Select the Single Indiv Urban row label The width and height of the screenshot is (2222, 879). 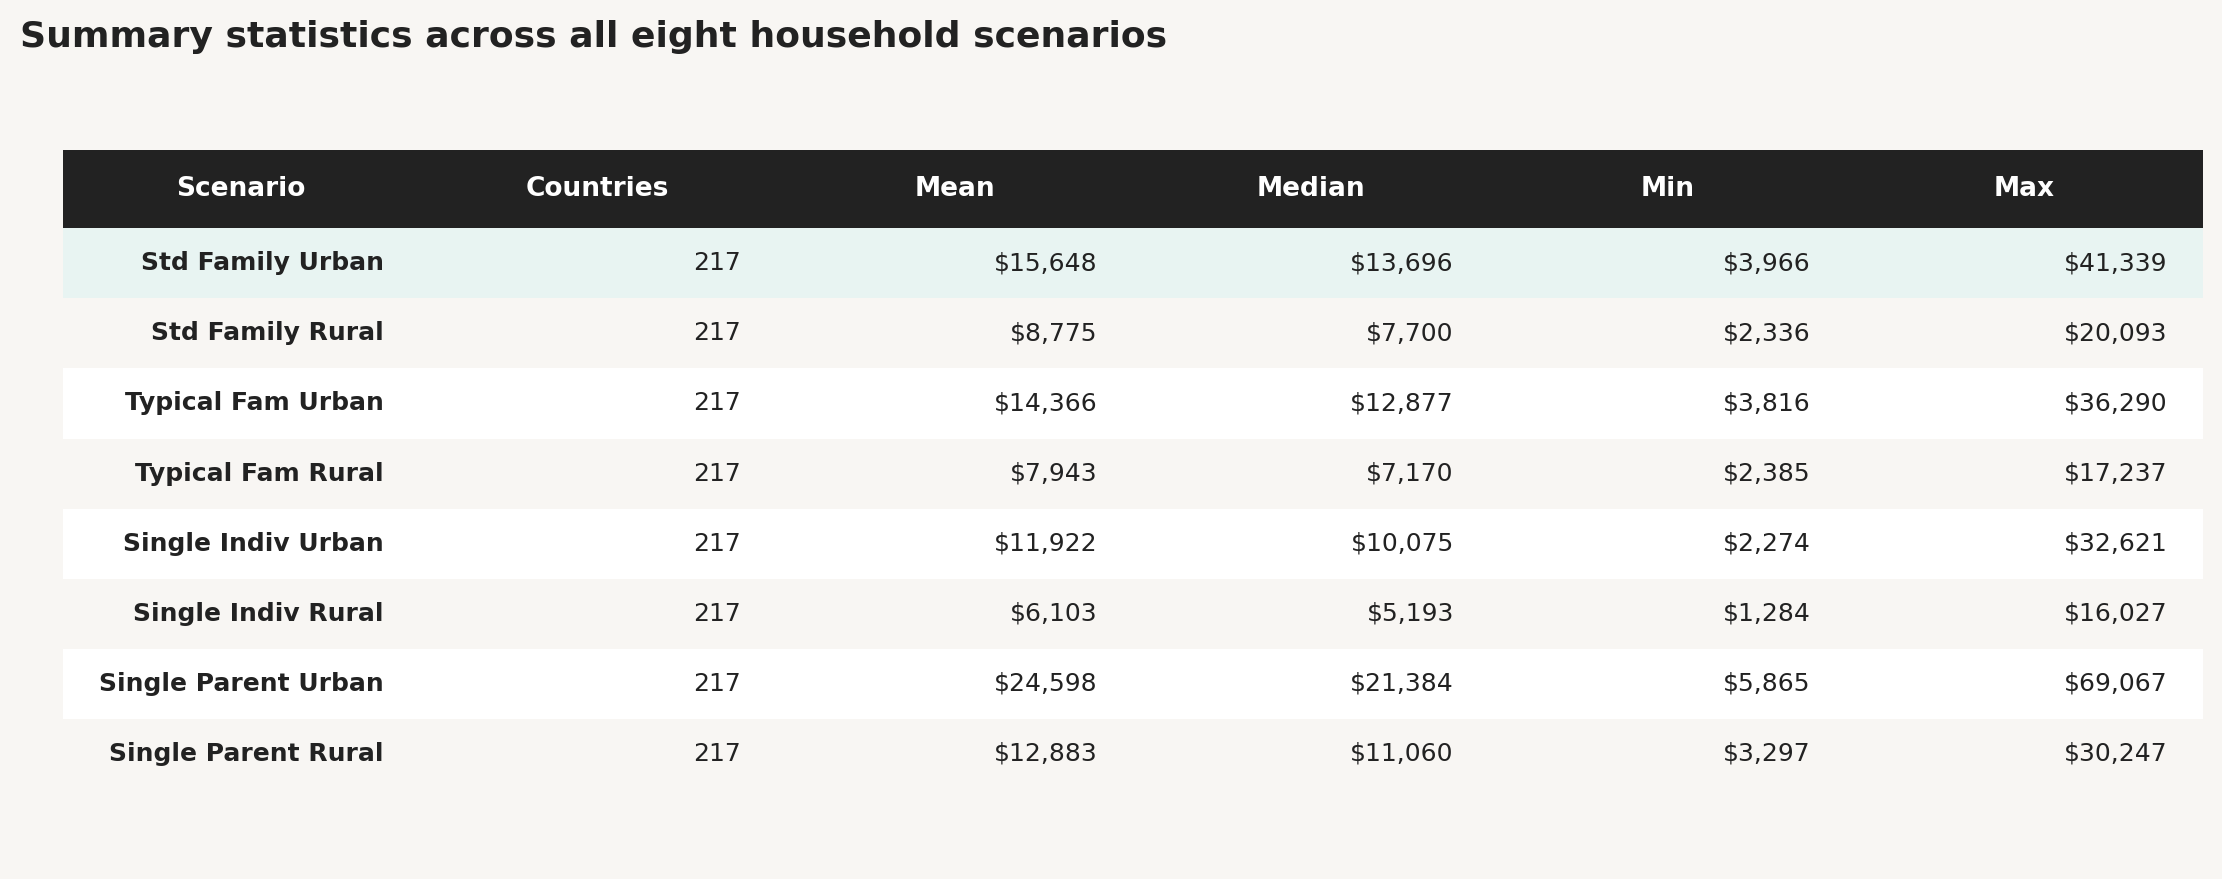(x=253, y=543)
